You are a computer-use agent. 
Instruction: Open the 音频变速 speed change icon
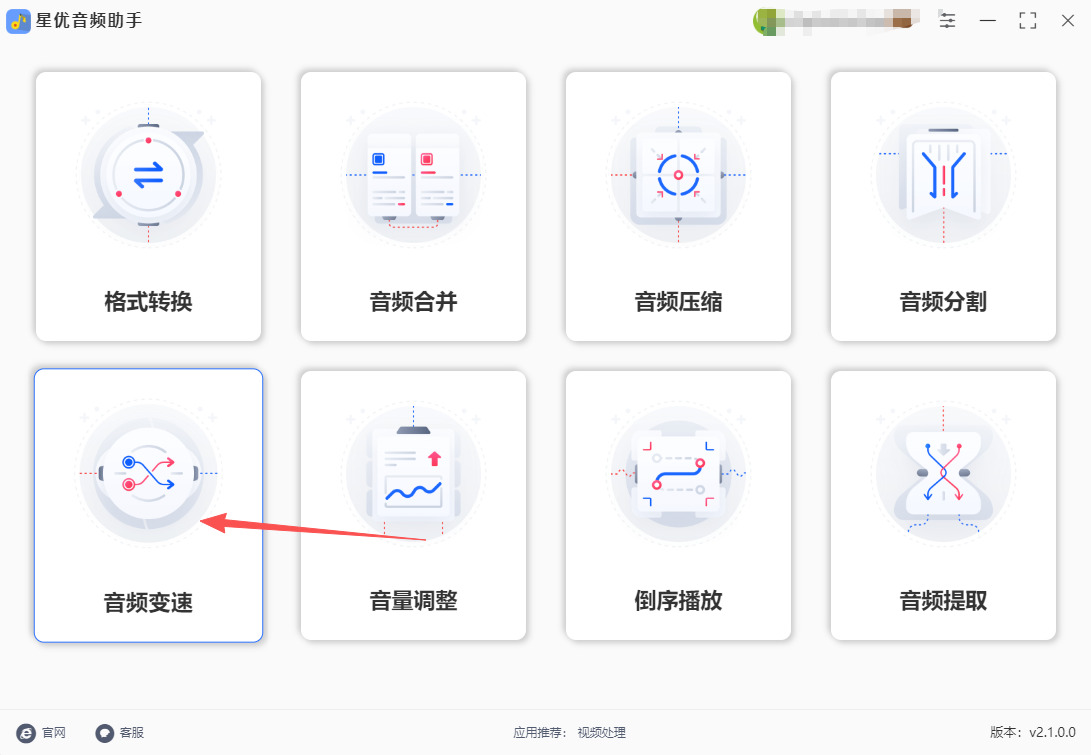[x=148, y=473]
